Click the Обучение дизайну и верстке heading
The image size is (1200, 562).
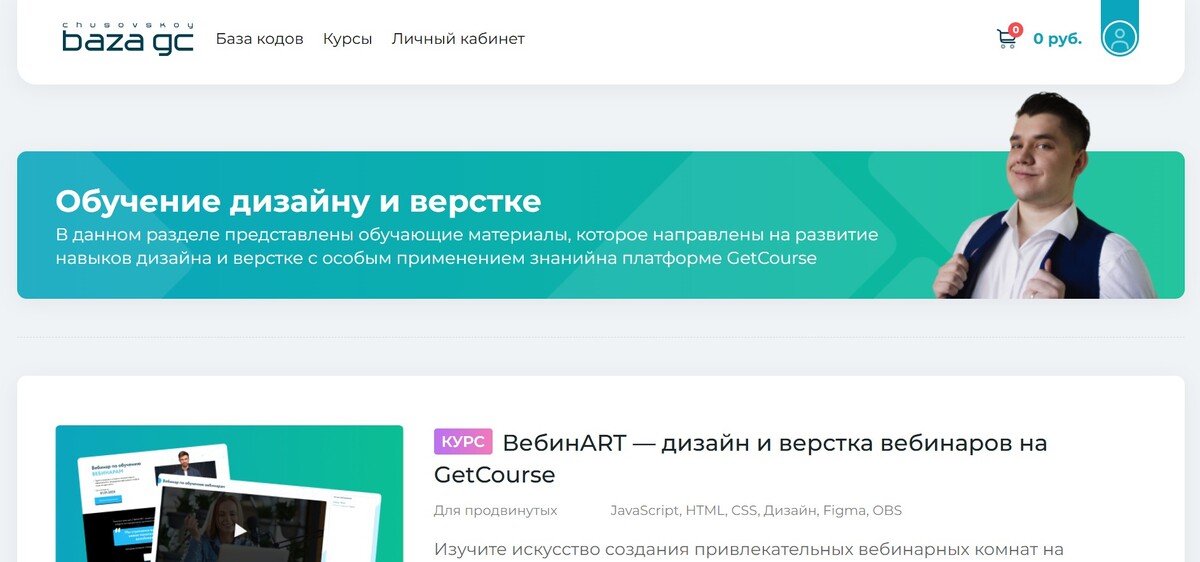click(298, 201)
